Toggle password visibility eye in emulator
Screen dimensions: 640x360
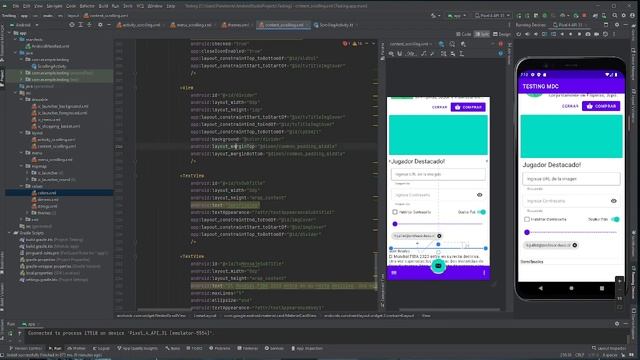click(x=613, y=201)
